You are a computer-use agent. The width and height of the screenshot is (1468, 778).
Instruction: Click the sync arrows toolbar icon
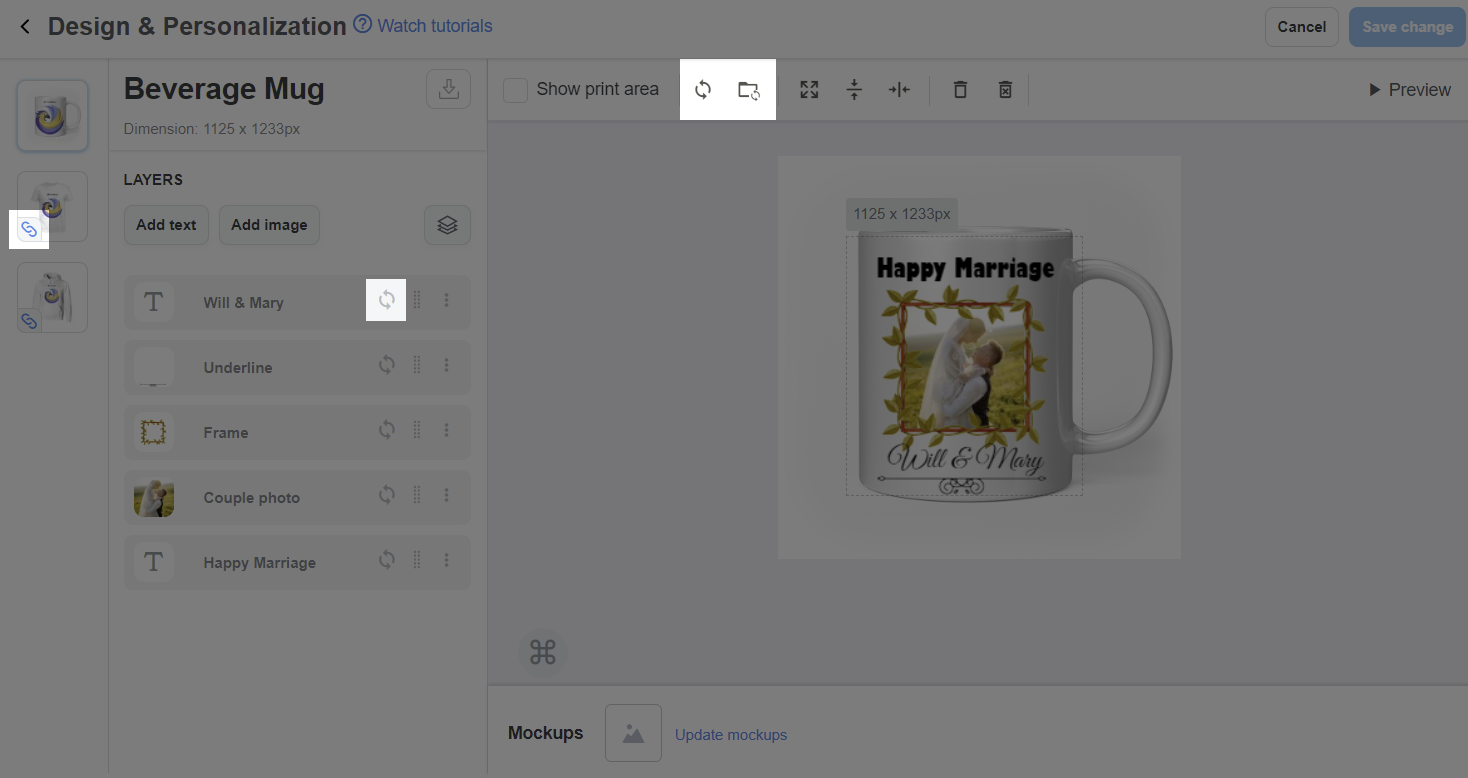pyautogui.click(x=703, y=90)
